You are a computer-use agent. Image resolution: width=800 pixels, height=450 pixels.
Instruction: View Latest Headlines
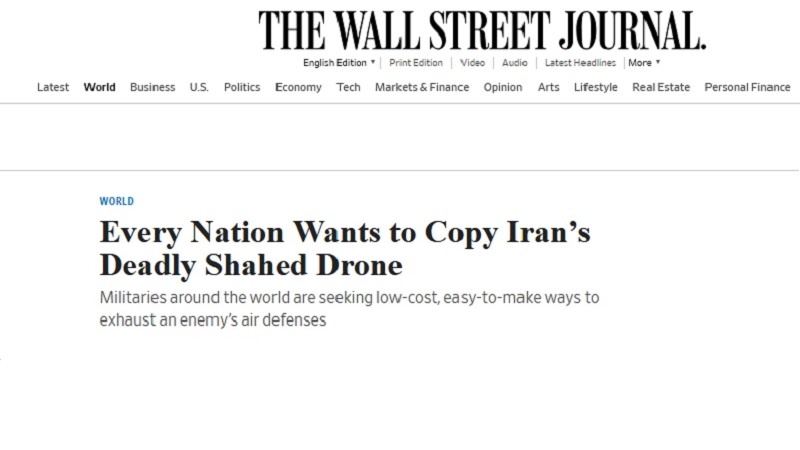tap(580, 63)
